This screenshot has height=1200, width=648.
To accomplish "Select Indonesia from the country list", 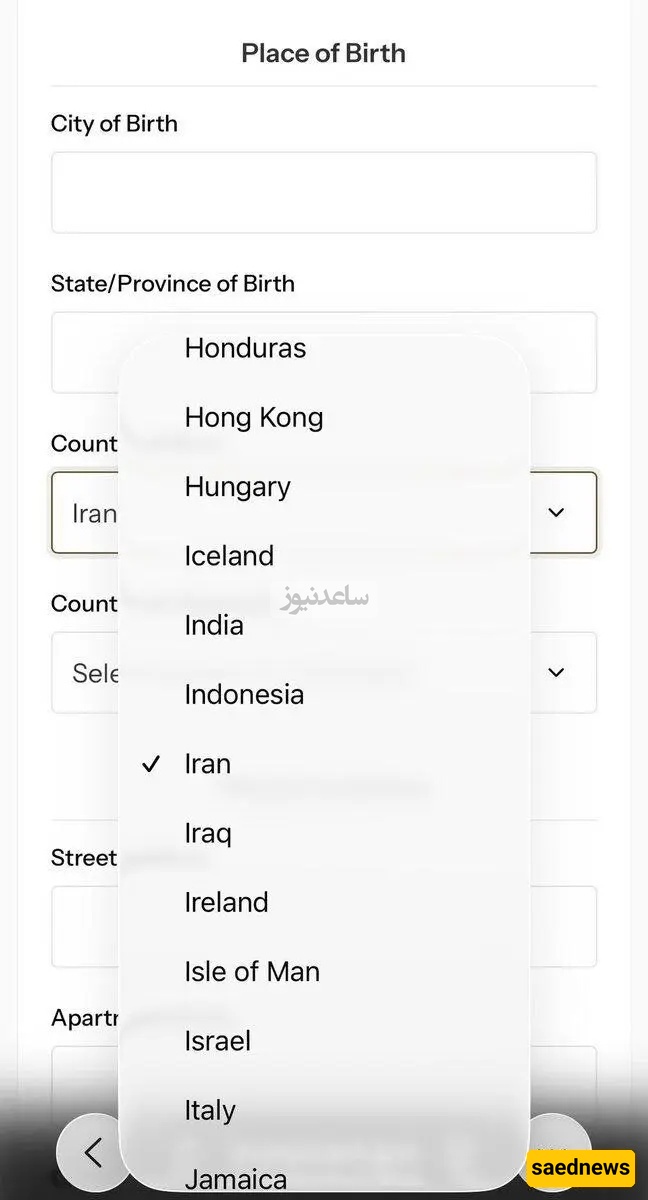I will coord(244,694).
